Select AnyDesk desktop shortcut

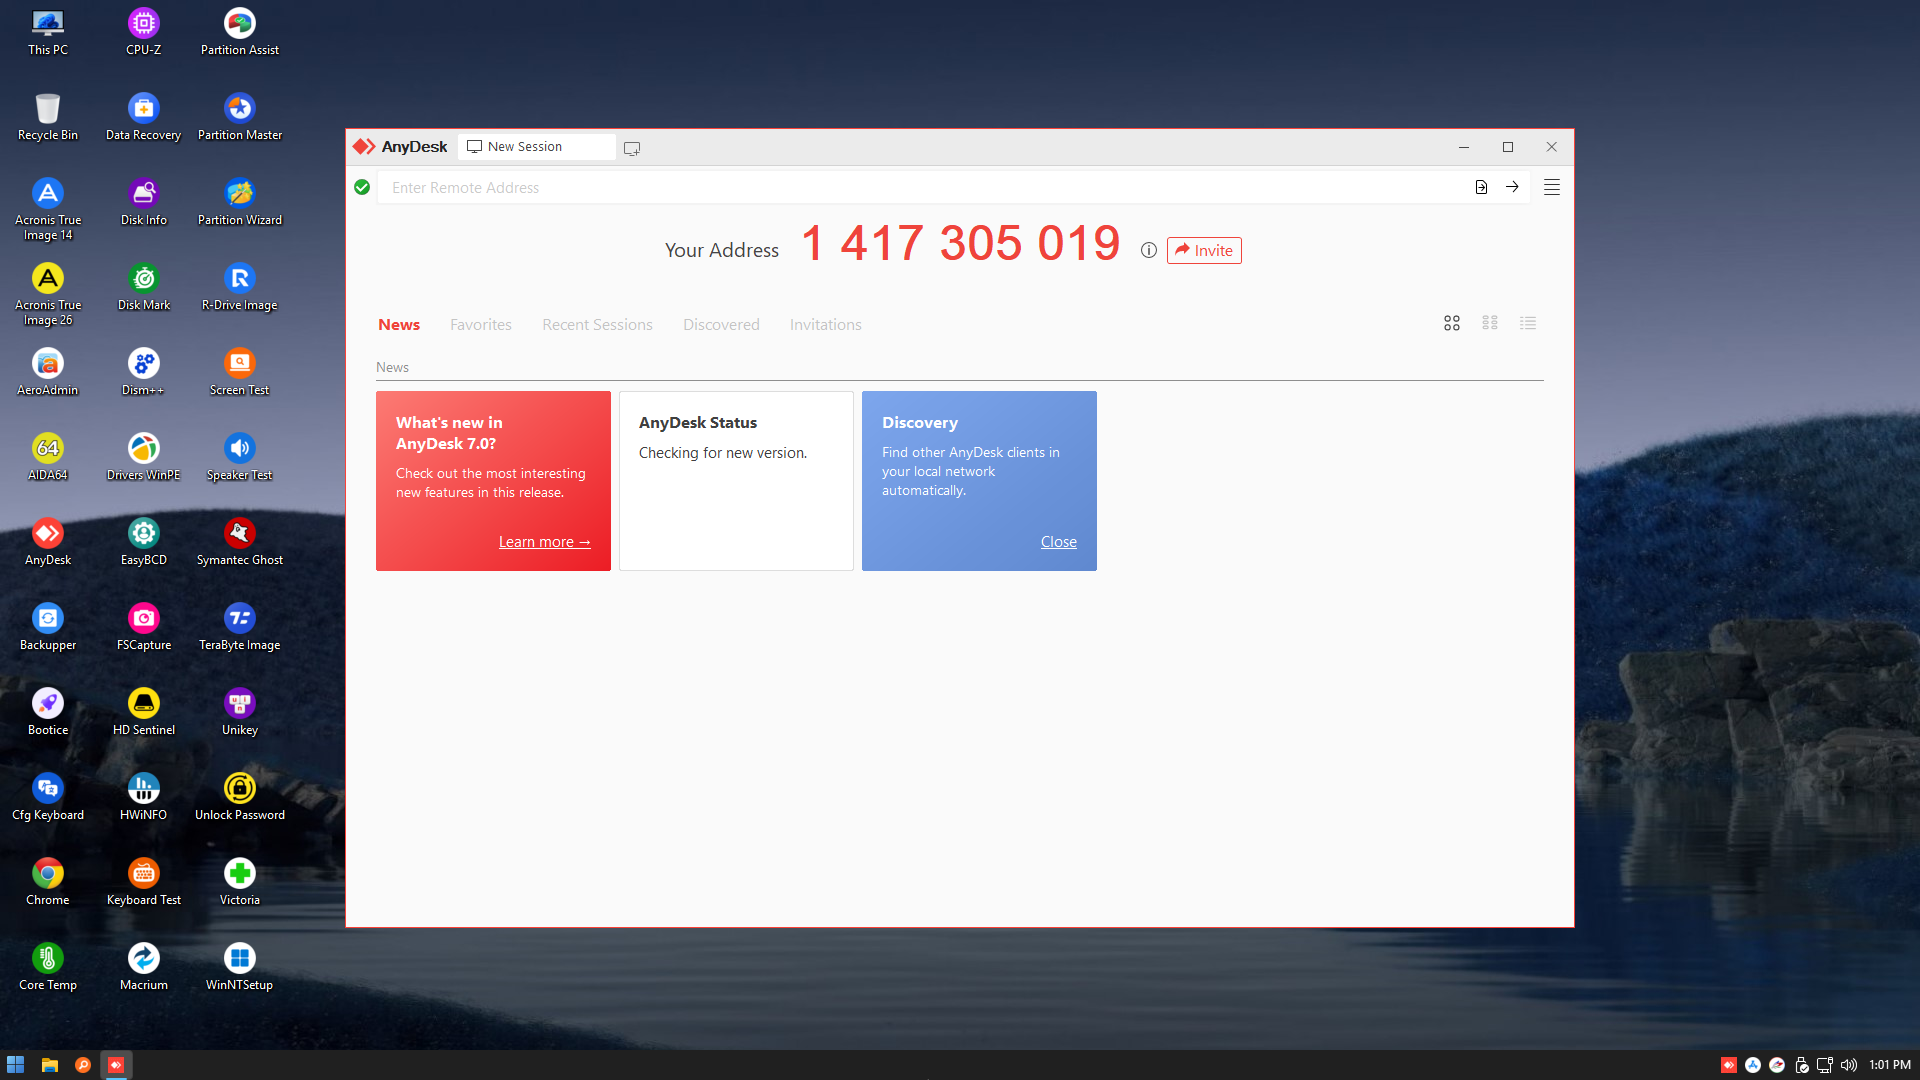coord(48,542)
